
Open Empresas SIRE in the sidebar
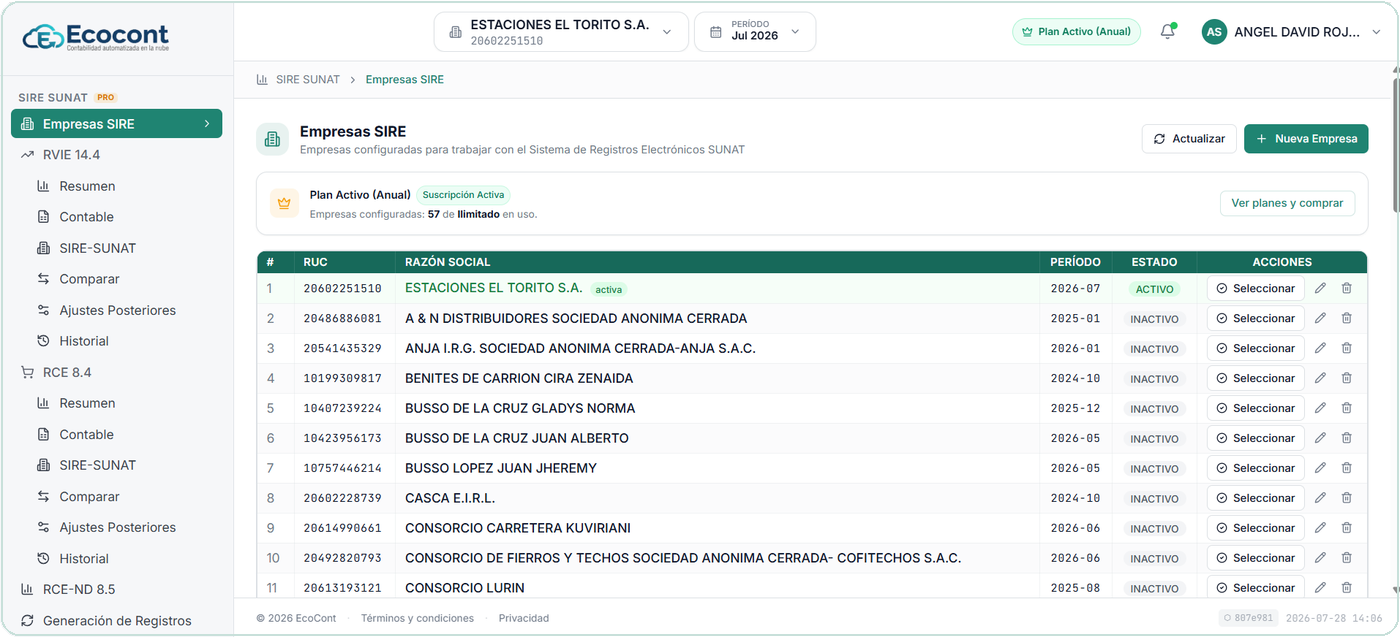(x=116, y=124)
